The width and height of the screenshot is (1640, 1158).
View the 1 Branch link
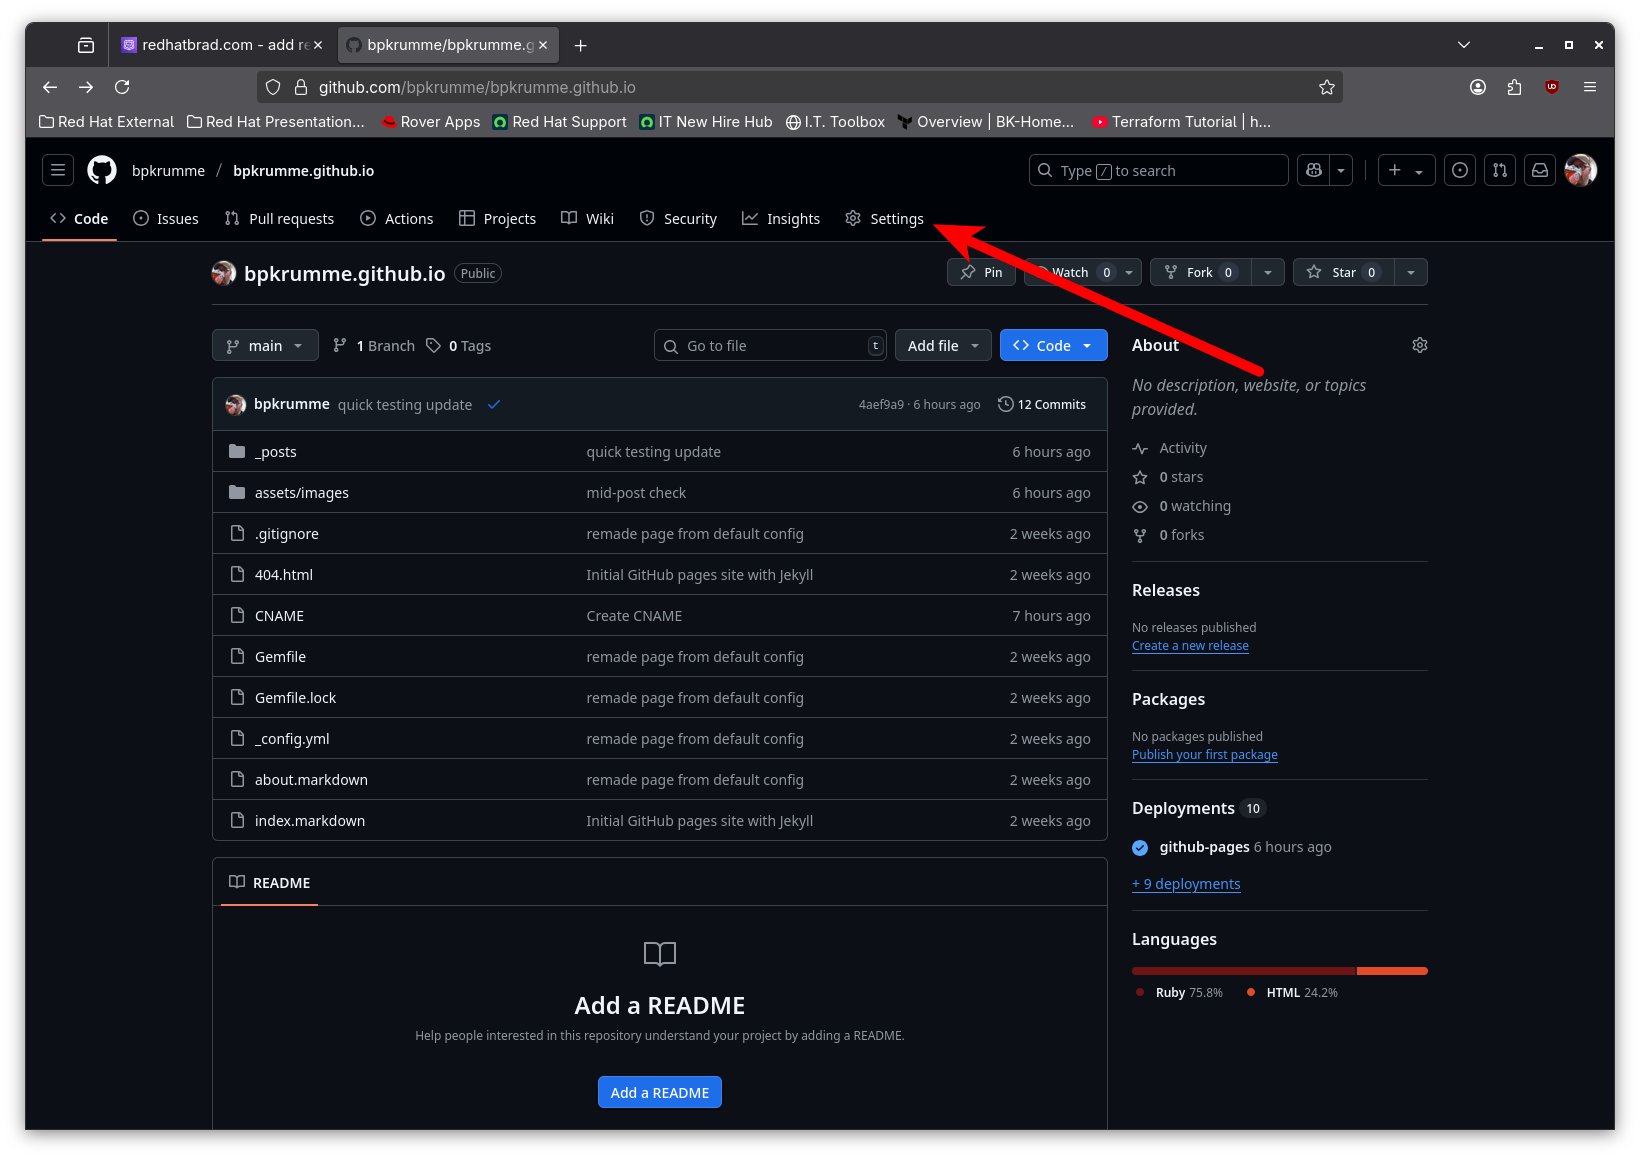[x=374, y=346]
